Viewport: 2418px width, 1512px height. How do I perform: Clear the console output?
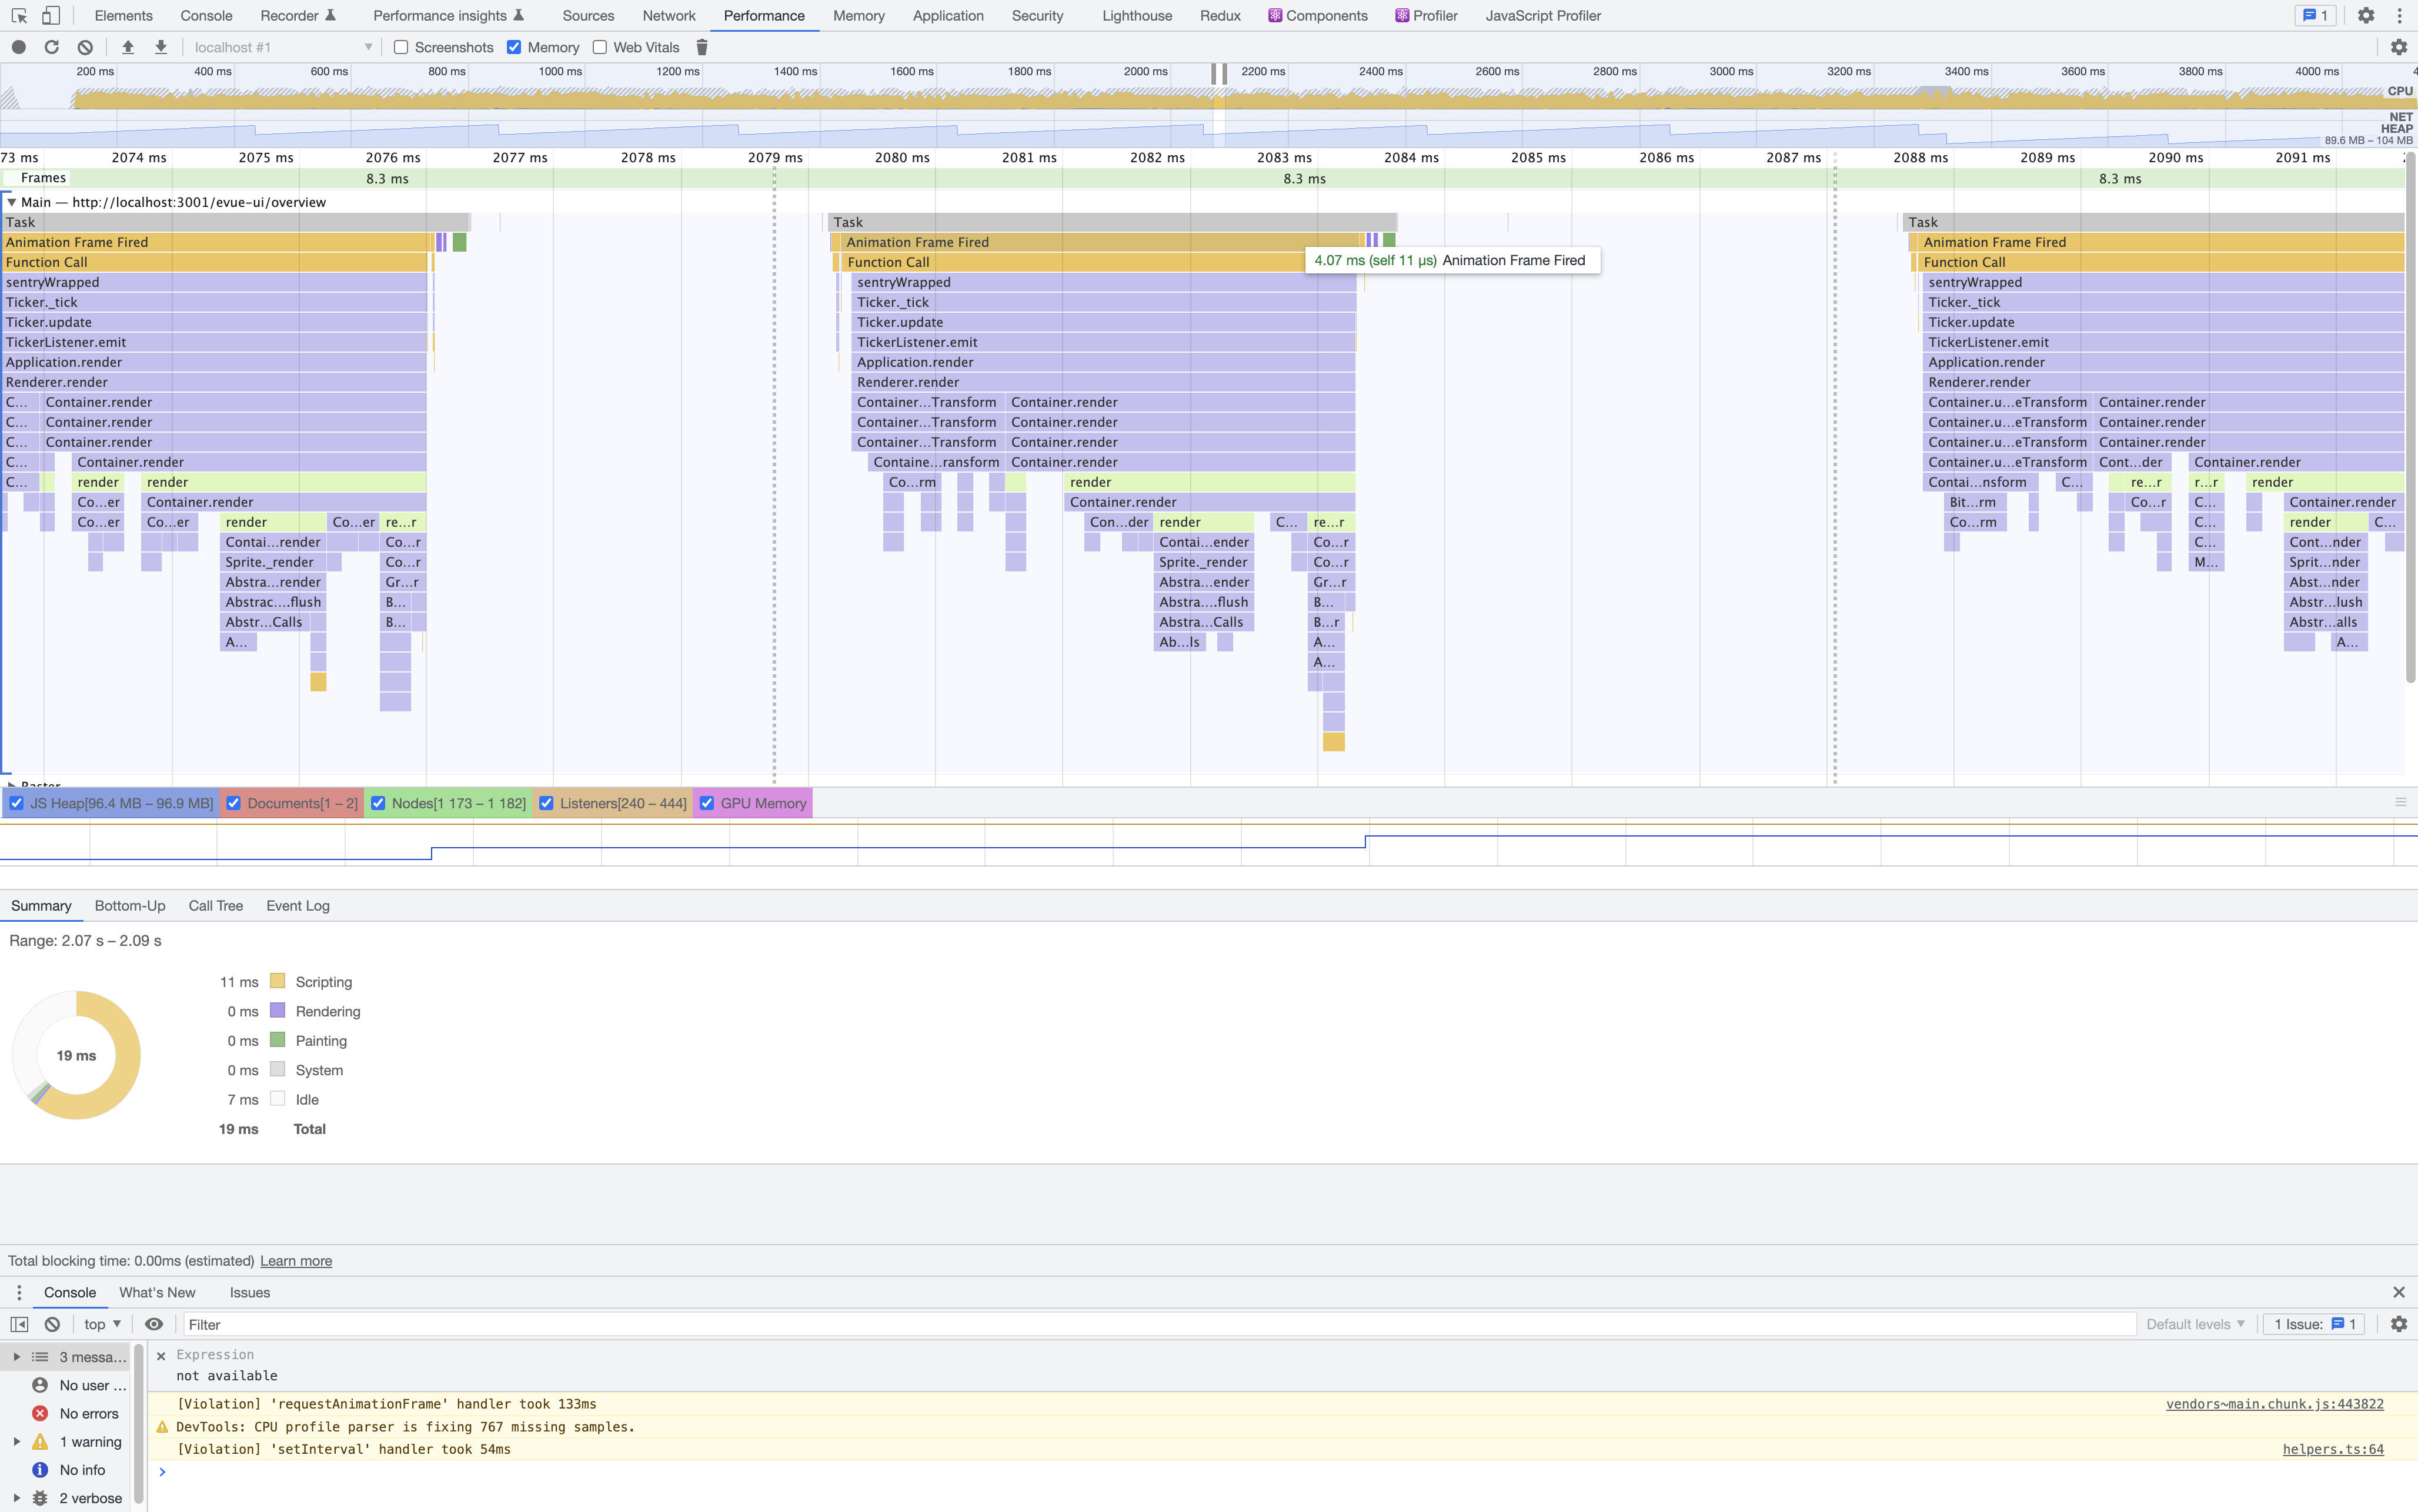[52, 1324]
